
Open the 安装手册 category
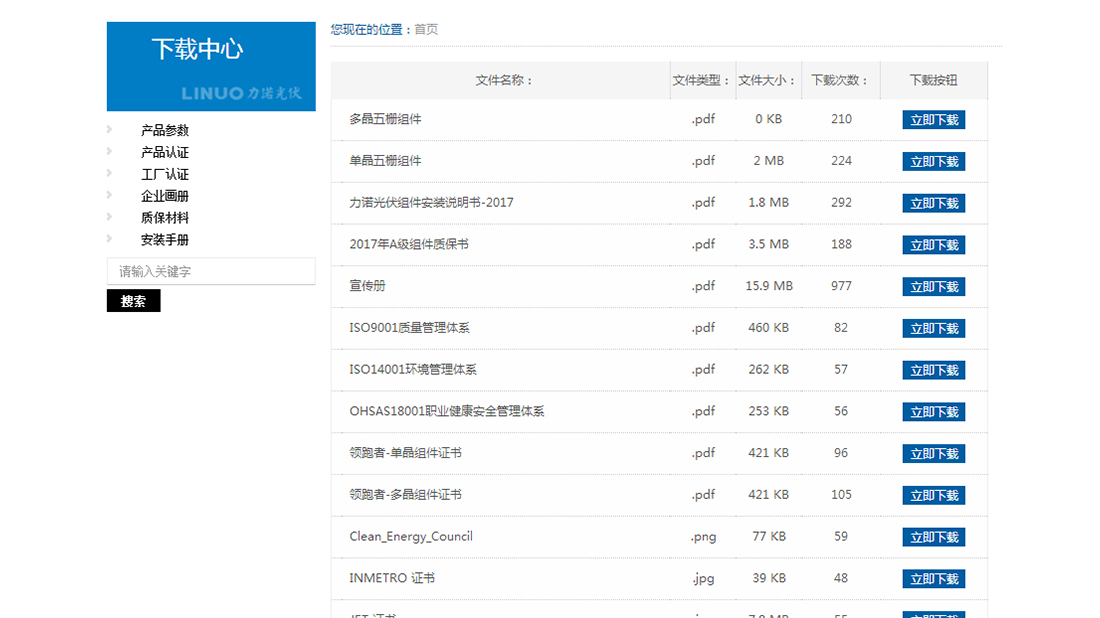click(165, 240)
